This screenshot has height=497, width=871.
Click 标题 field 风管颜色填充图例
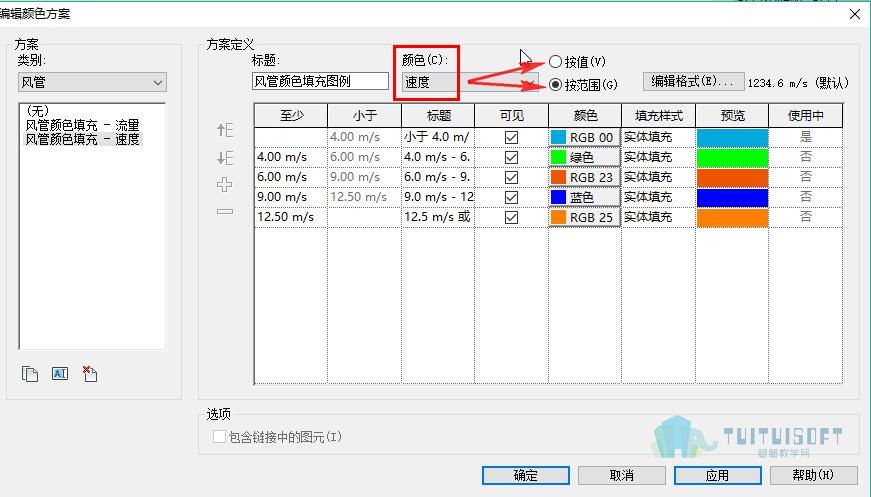coord(320,81)
